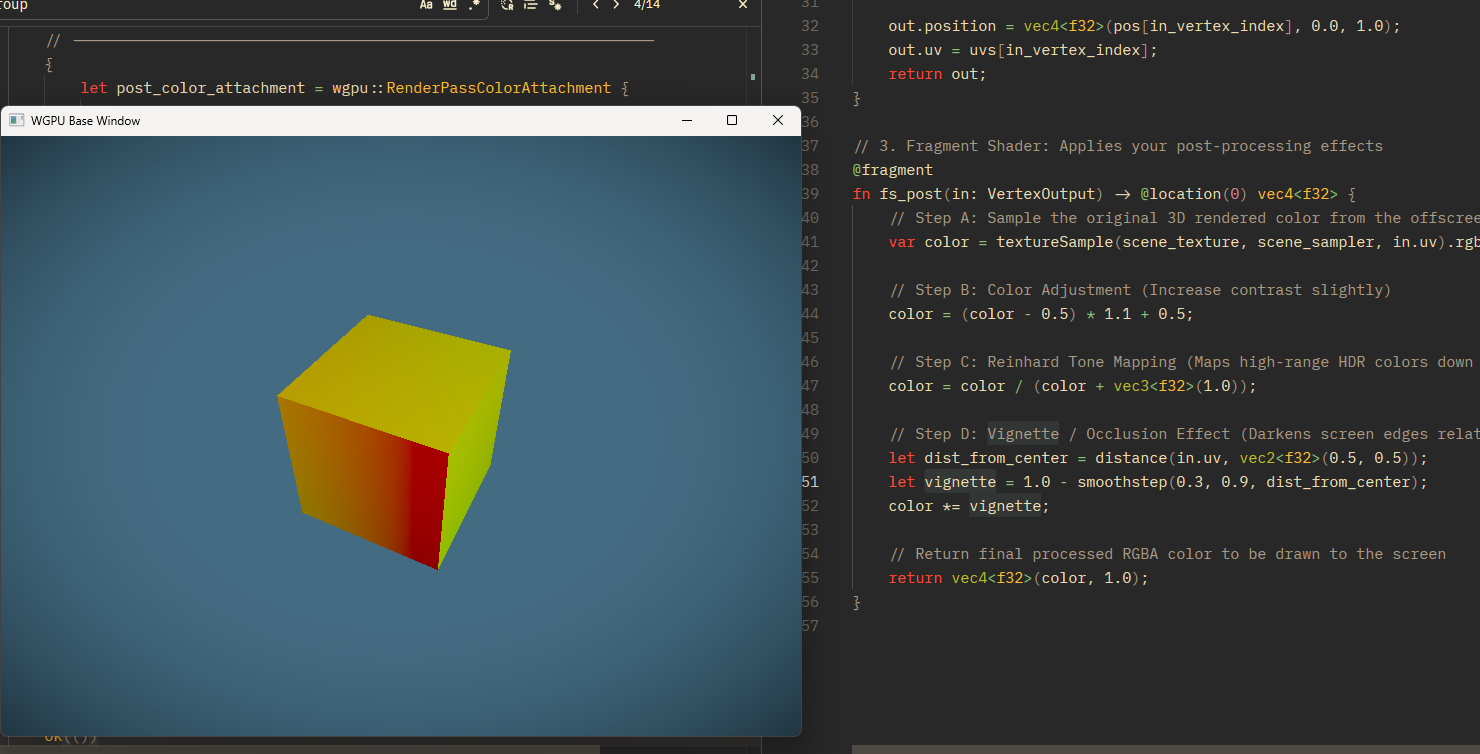The width and height of the screenshot is (1480, 754).
Task: Click the "// Return final processed RGBA" comment
Action: 1167,554
